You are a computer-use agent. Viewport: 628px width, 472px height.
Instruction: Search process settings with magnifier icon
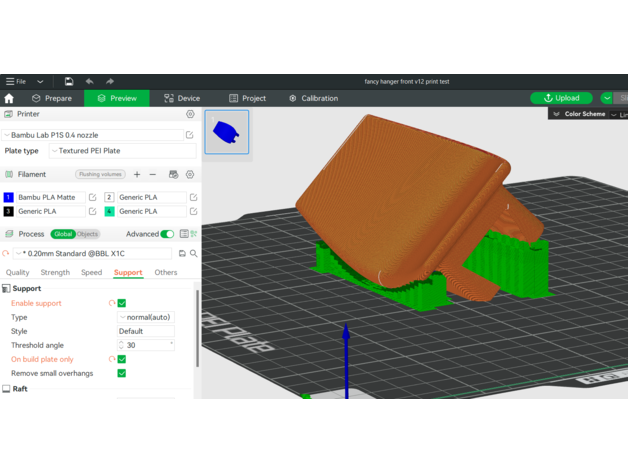coord(193,254)
